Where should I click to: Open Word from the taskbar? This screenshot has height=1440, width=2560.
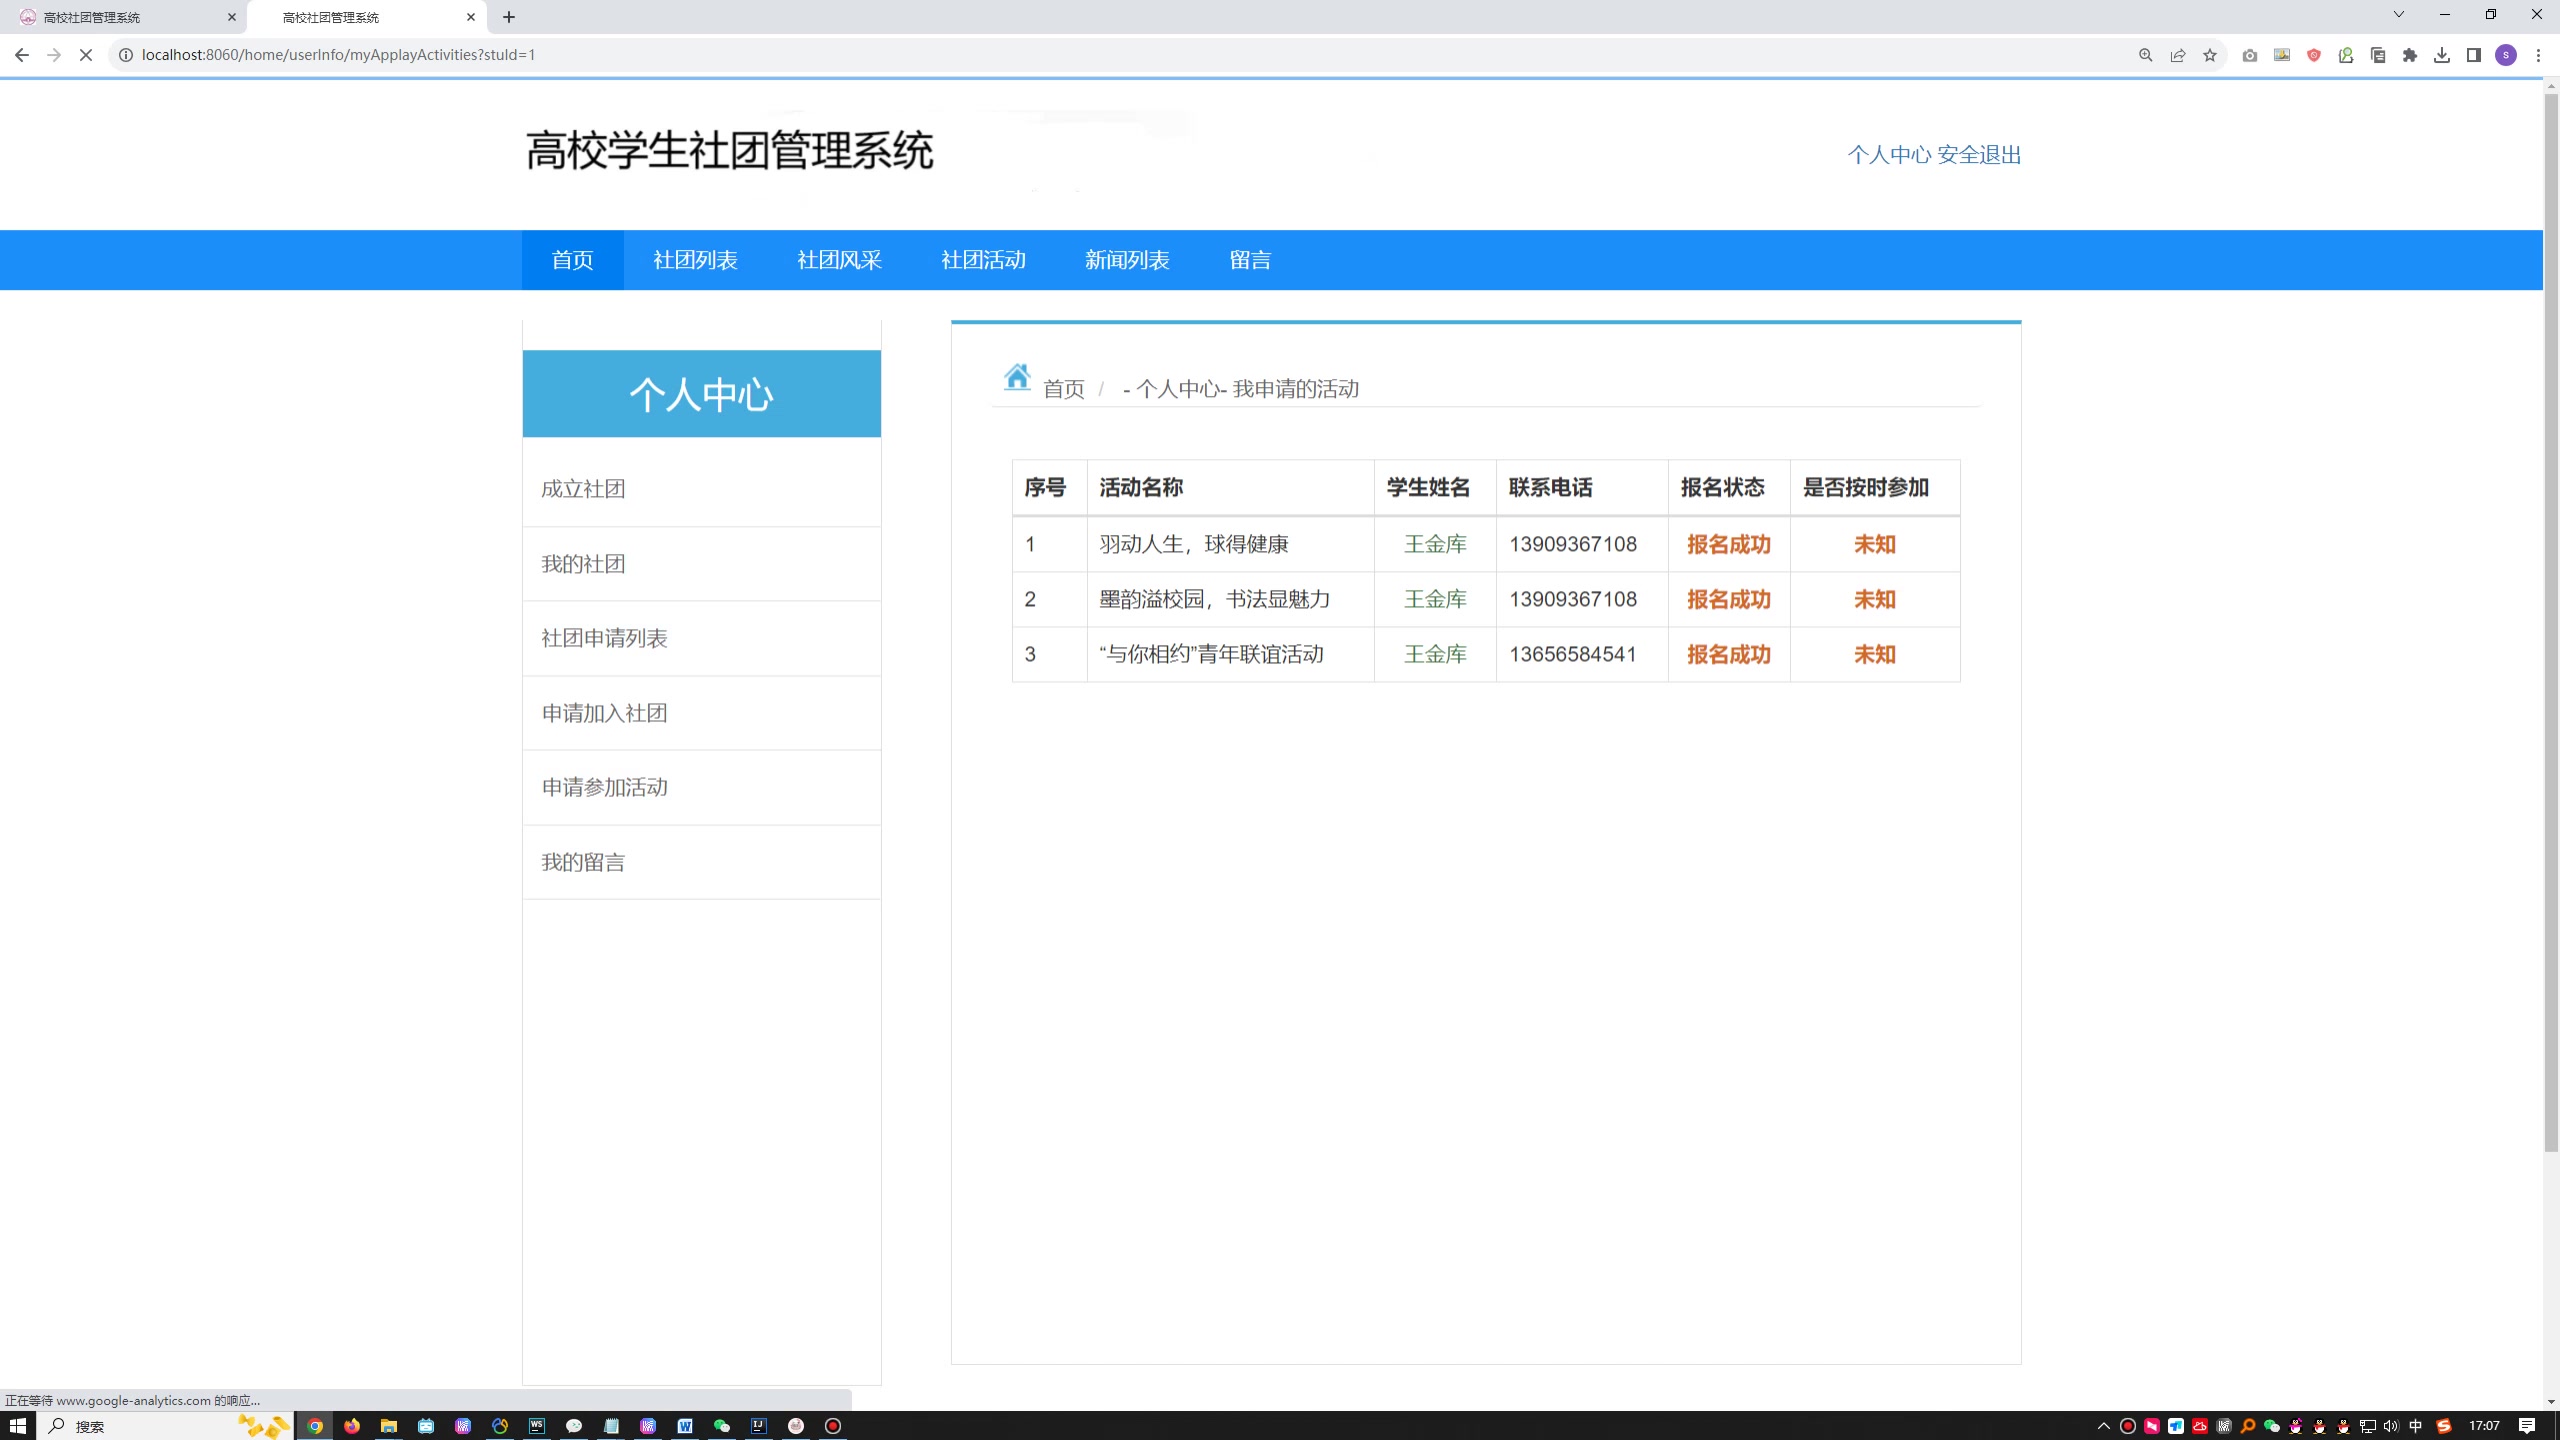coord(685,1426)
